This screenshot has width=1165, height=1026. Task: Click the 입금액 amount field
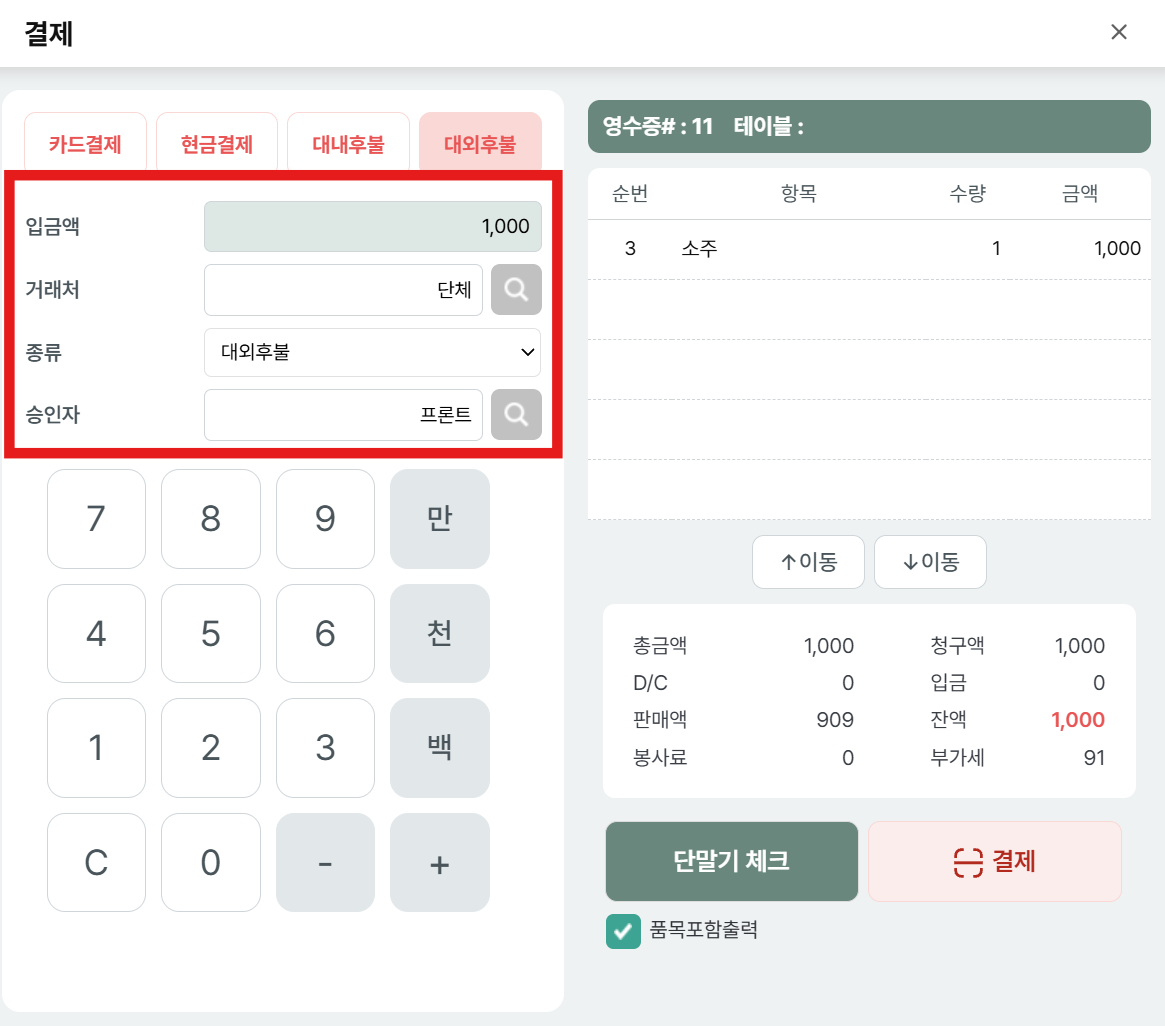[372, 227]
